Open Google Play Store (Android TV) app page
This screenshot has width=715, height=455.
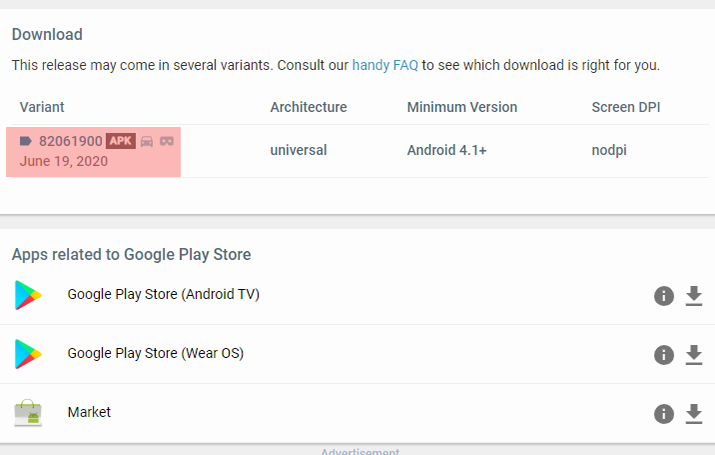[164, 295]
